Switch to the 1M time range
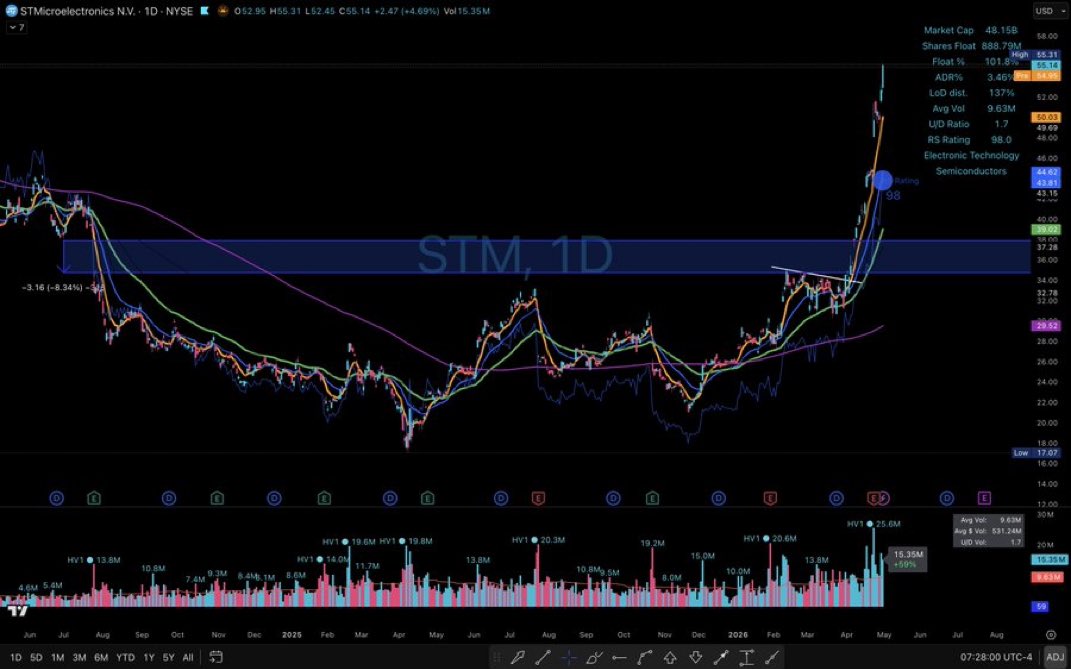This screenshot has height=669, width=1071. pyautogui.click(x=57, y=657)
